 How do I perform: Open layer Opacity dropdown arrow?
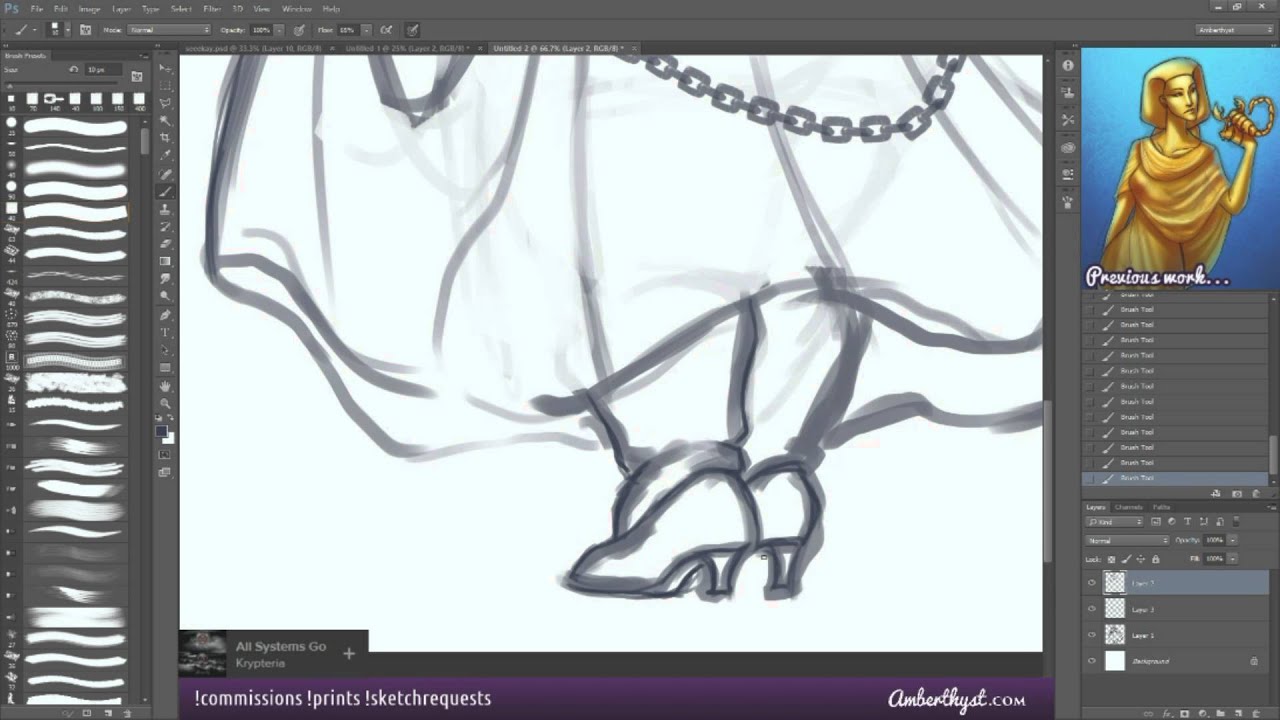click(1233, 540)
